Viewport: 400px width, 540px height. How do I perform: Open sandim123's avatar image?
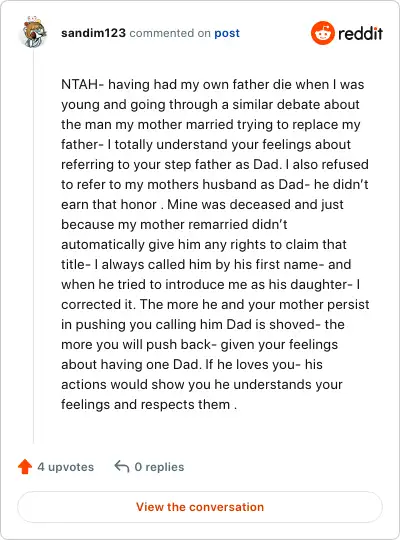pos(34,32)
